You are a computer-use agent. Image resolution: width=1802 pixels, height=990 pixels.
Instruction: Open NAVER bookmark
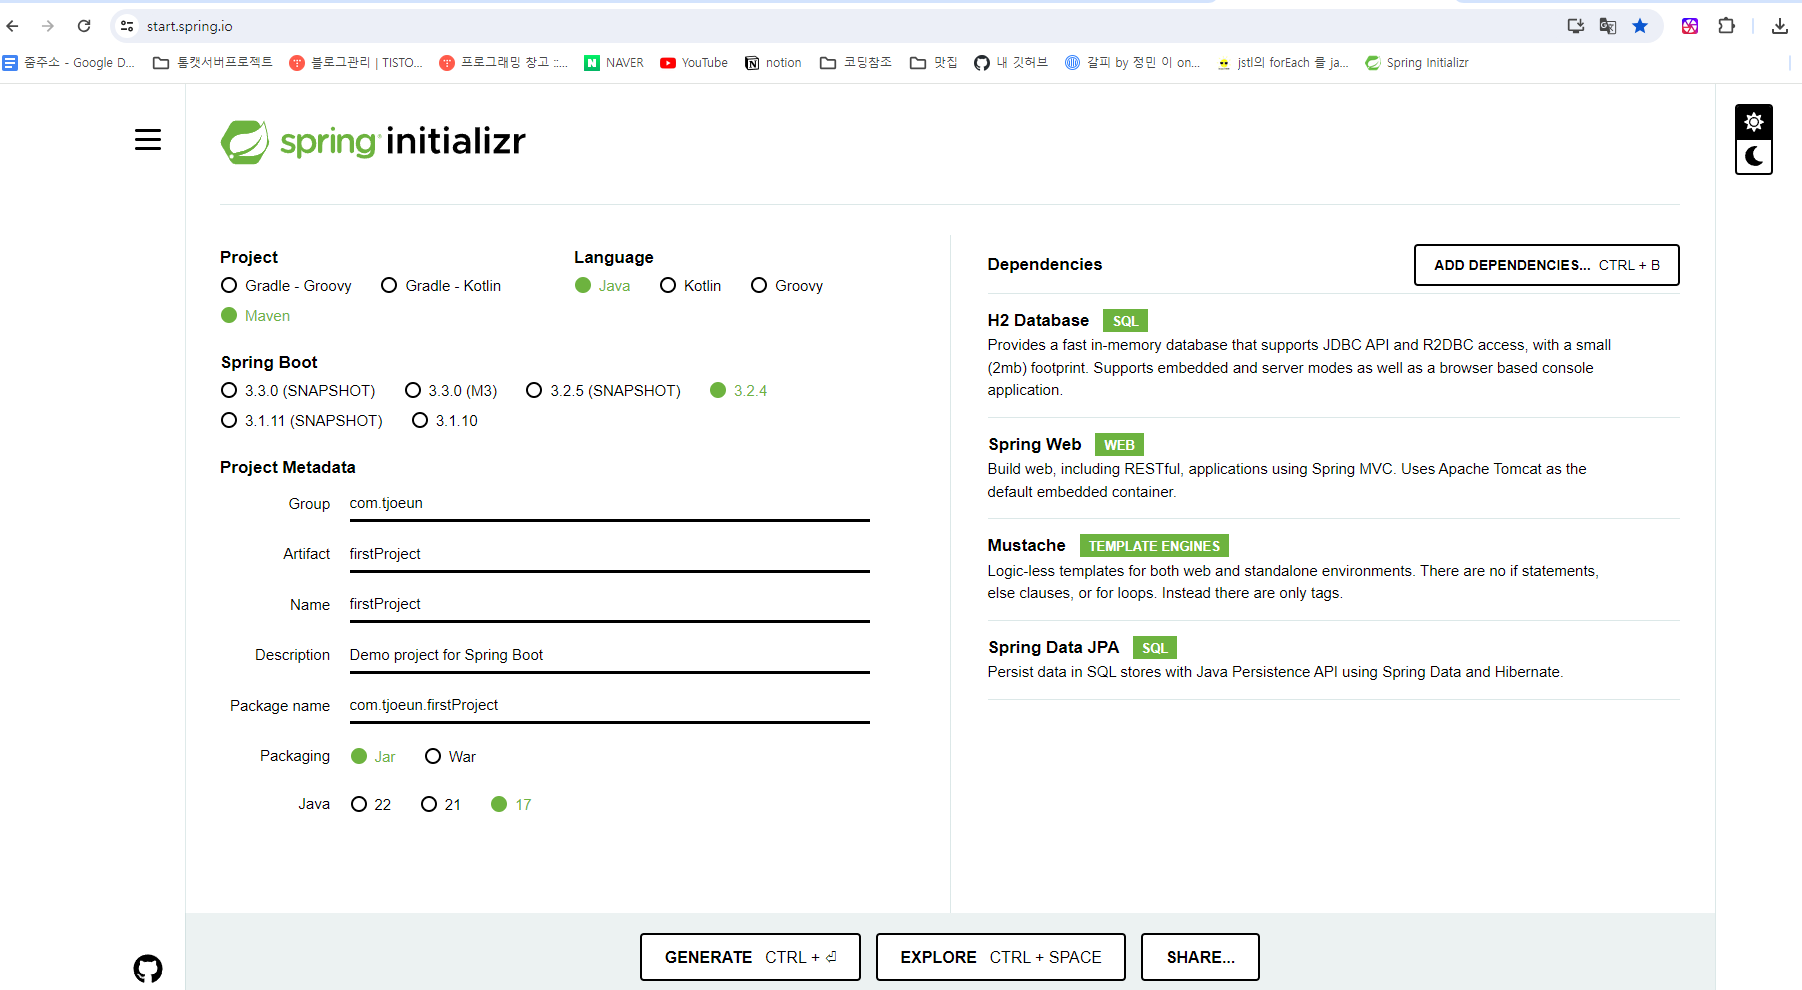coord(614,63)
